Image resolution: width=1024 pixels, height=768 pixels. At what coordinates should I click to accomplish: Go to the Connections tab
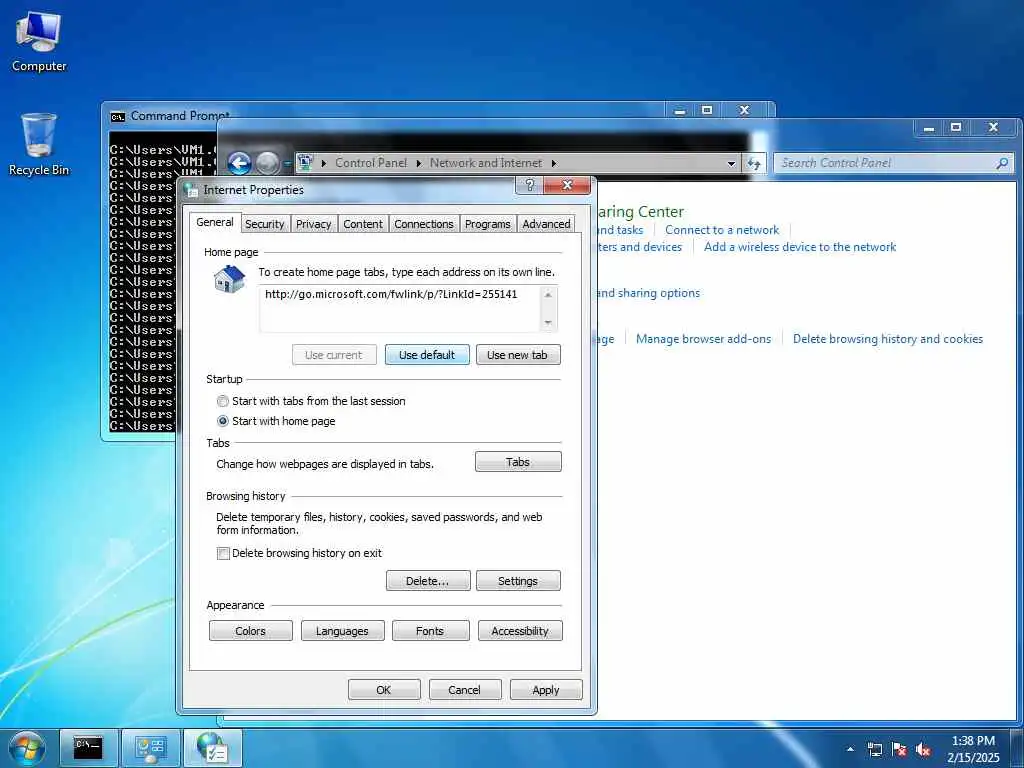(x=424, y=224)
